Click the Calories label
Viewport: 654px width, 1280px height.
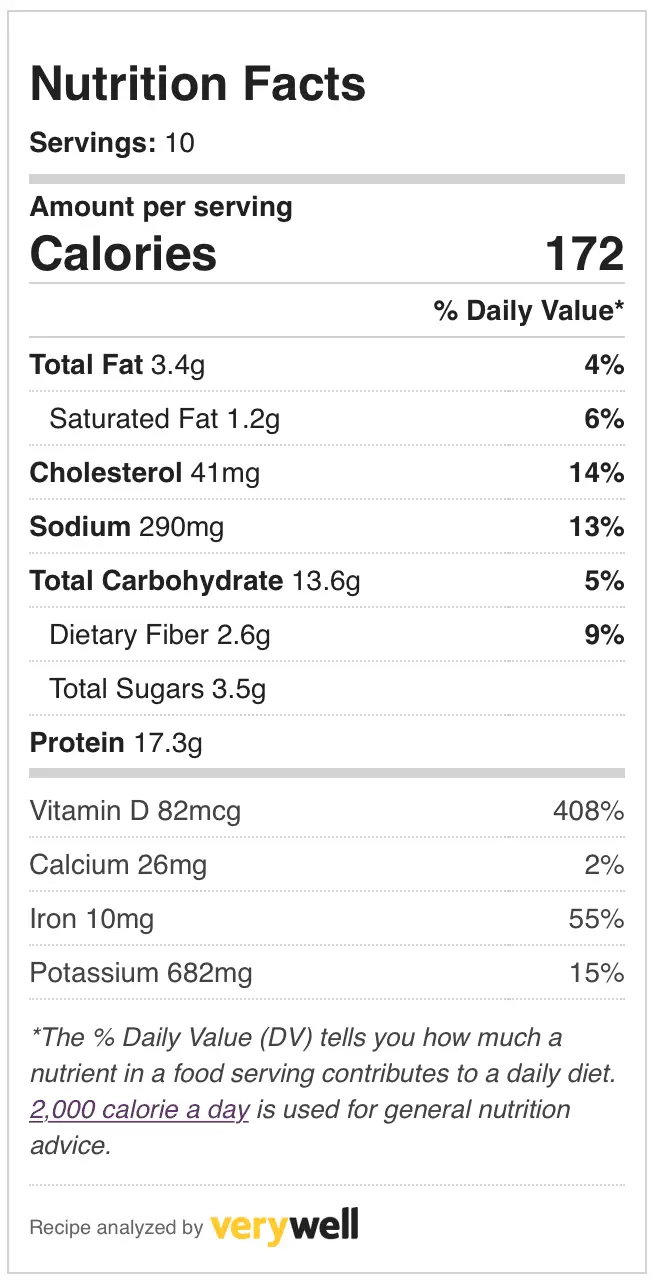(123, 254)
